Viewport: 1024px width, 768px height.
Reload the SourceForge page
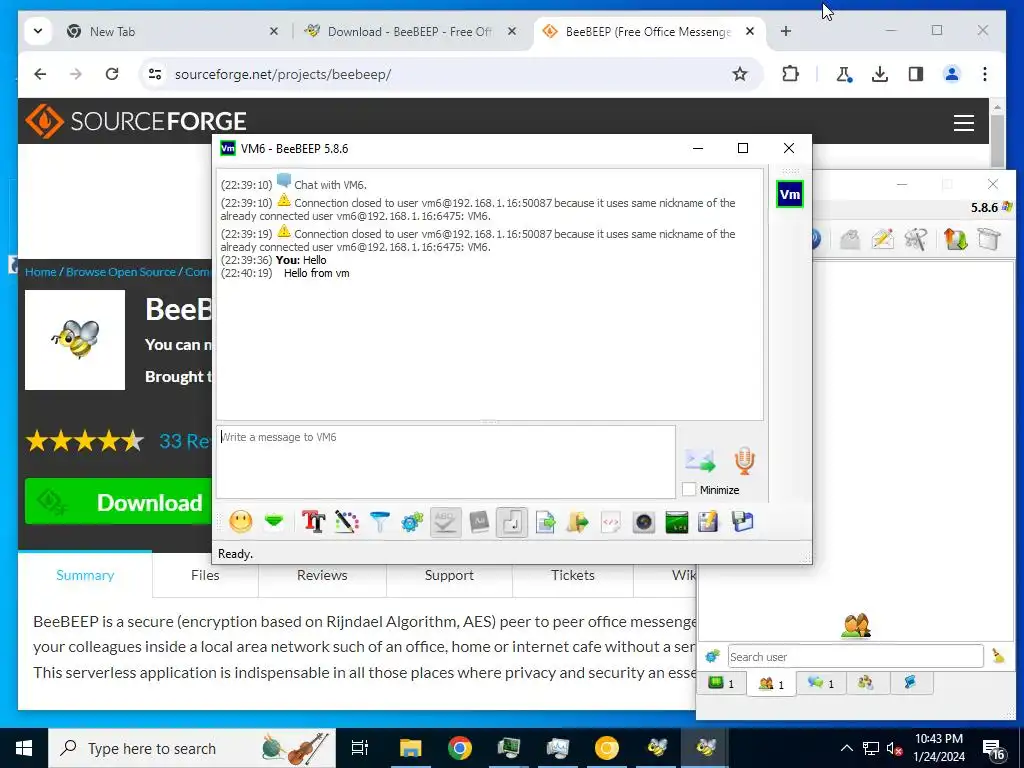pyautogui.click(x=112, y=74)
